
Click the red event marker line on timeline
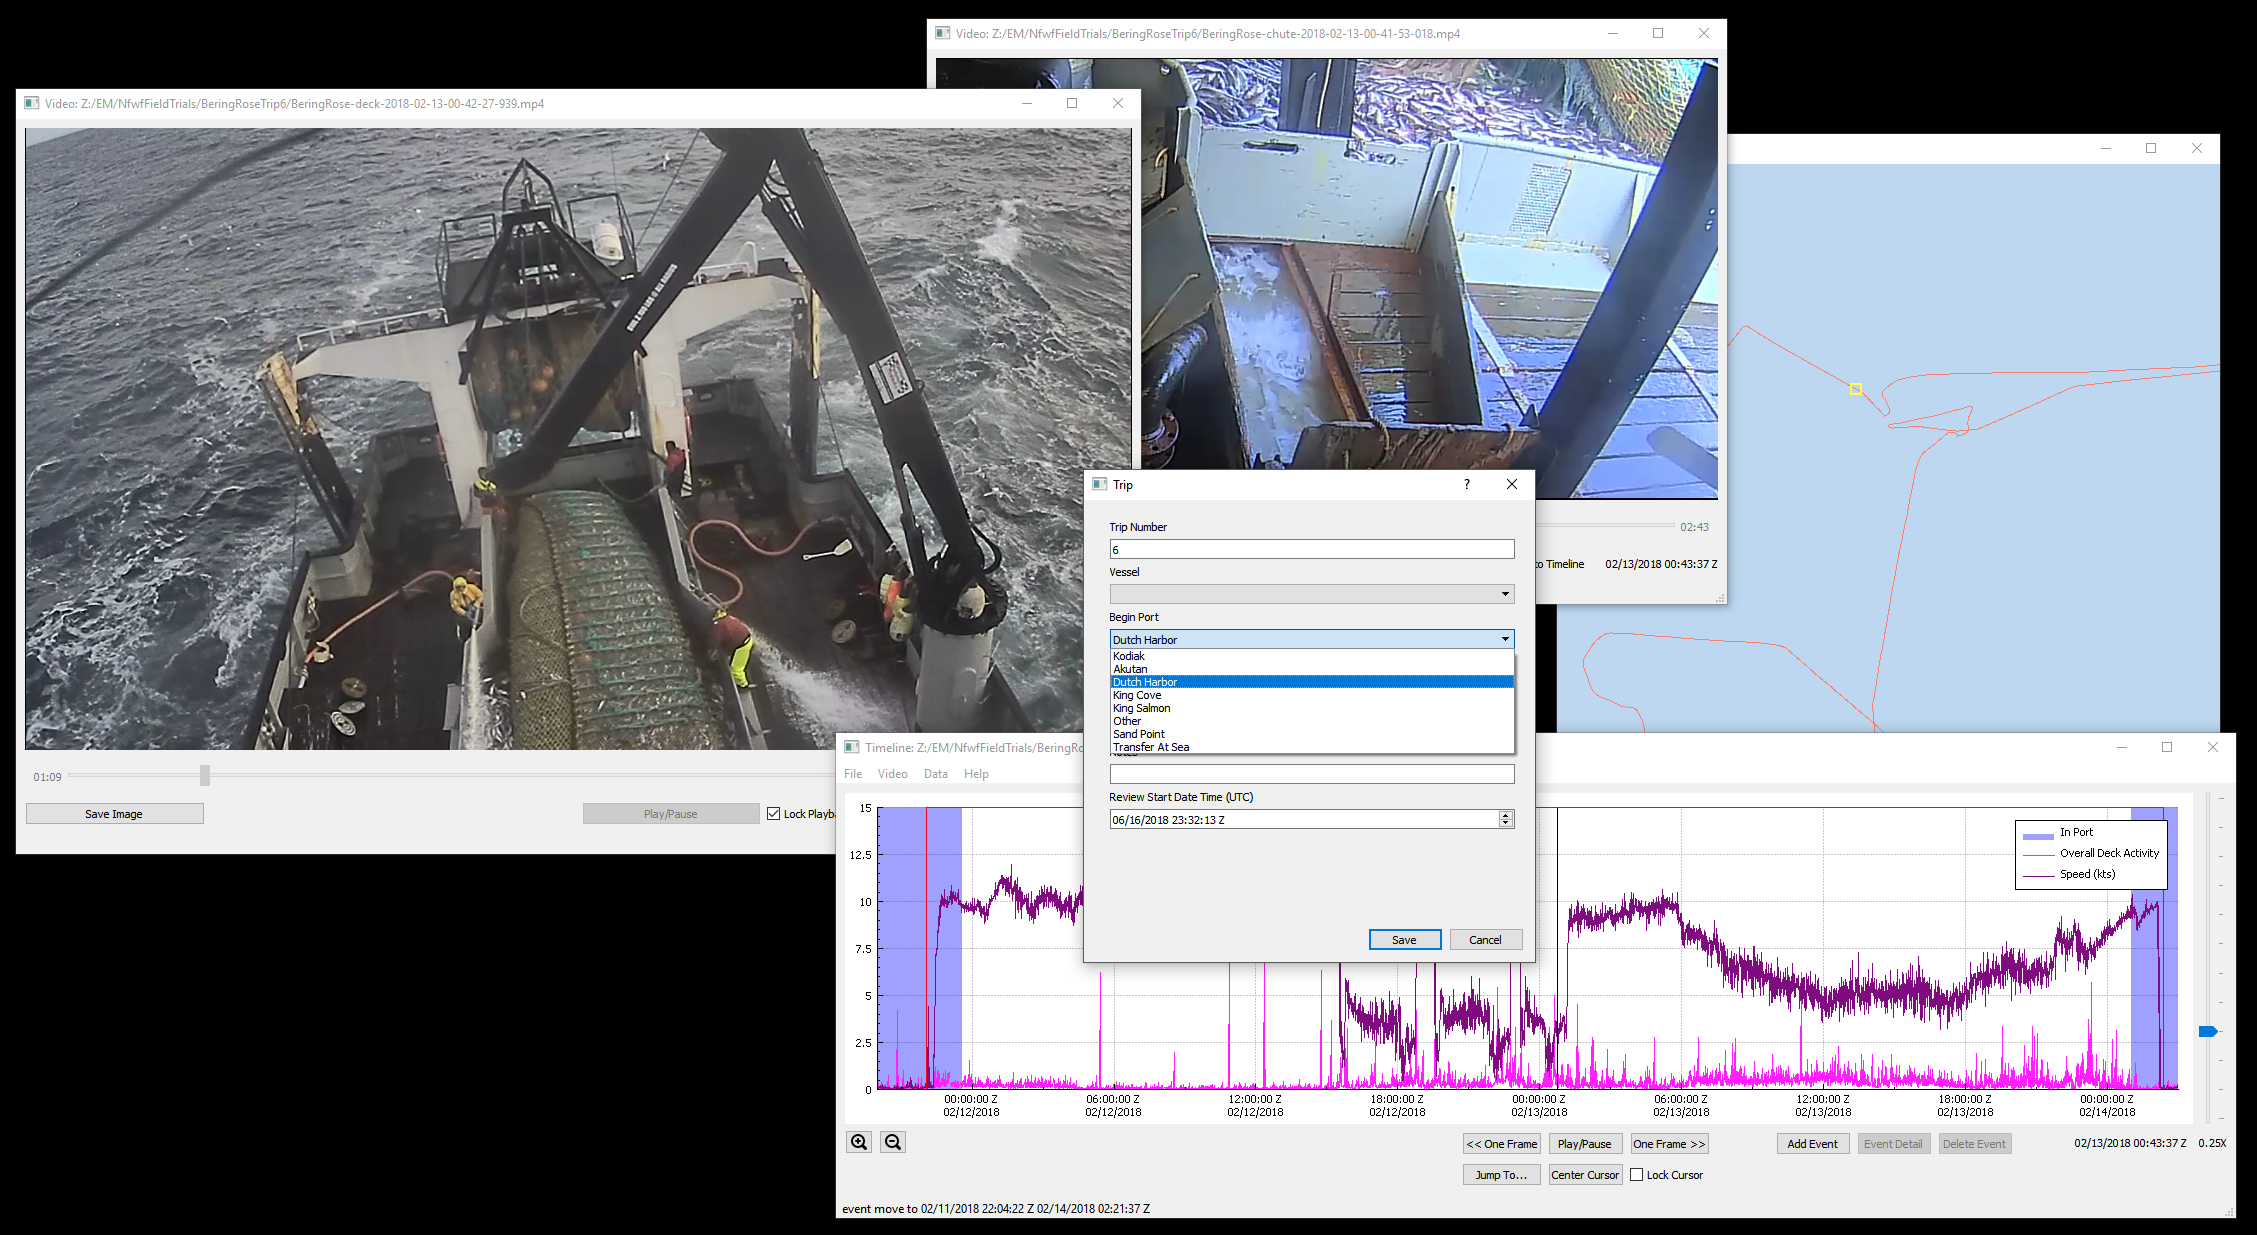[926, 948]
